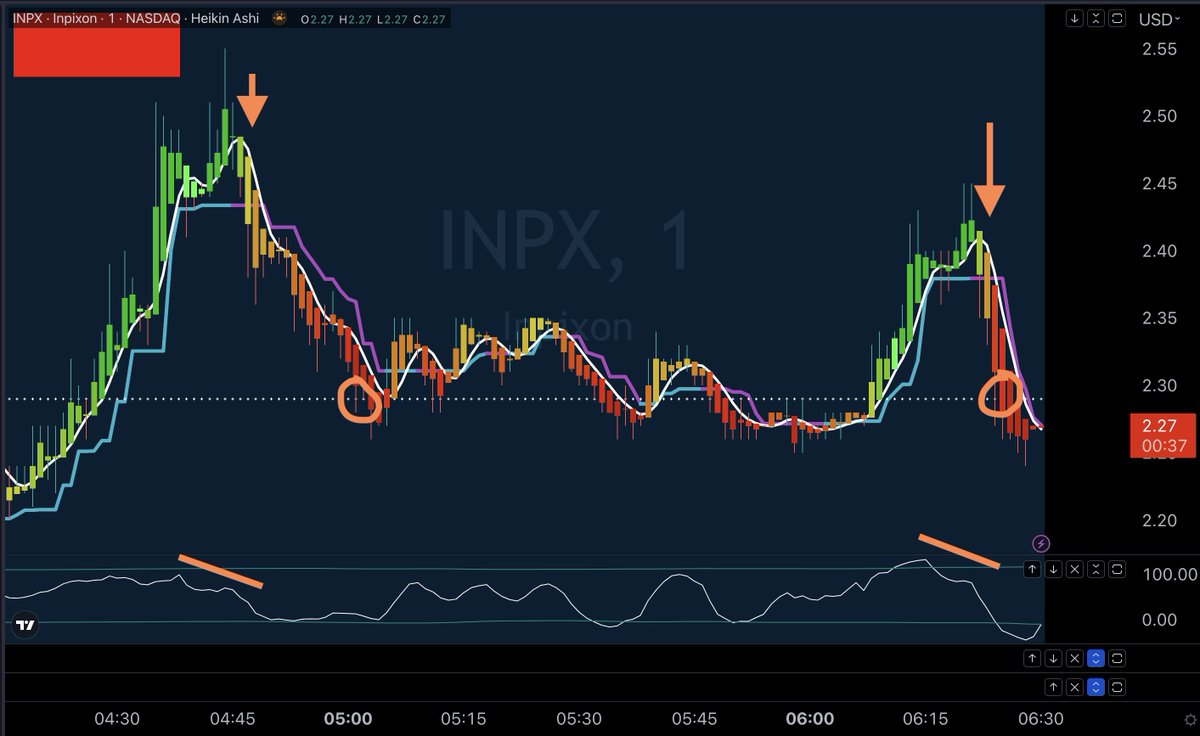This screenshot has width=1200, height=736.
Task: Restore the second collapsed pane with blue button
Action: 1097,658
